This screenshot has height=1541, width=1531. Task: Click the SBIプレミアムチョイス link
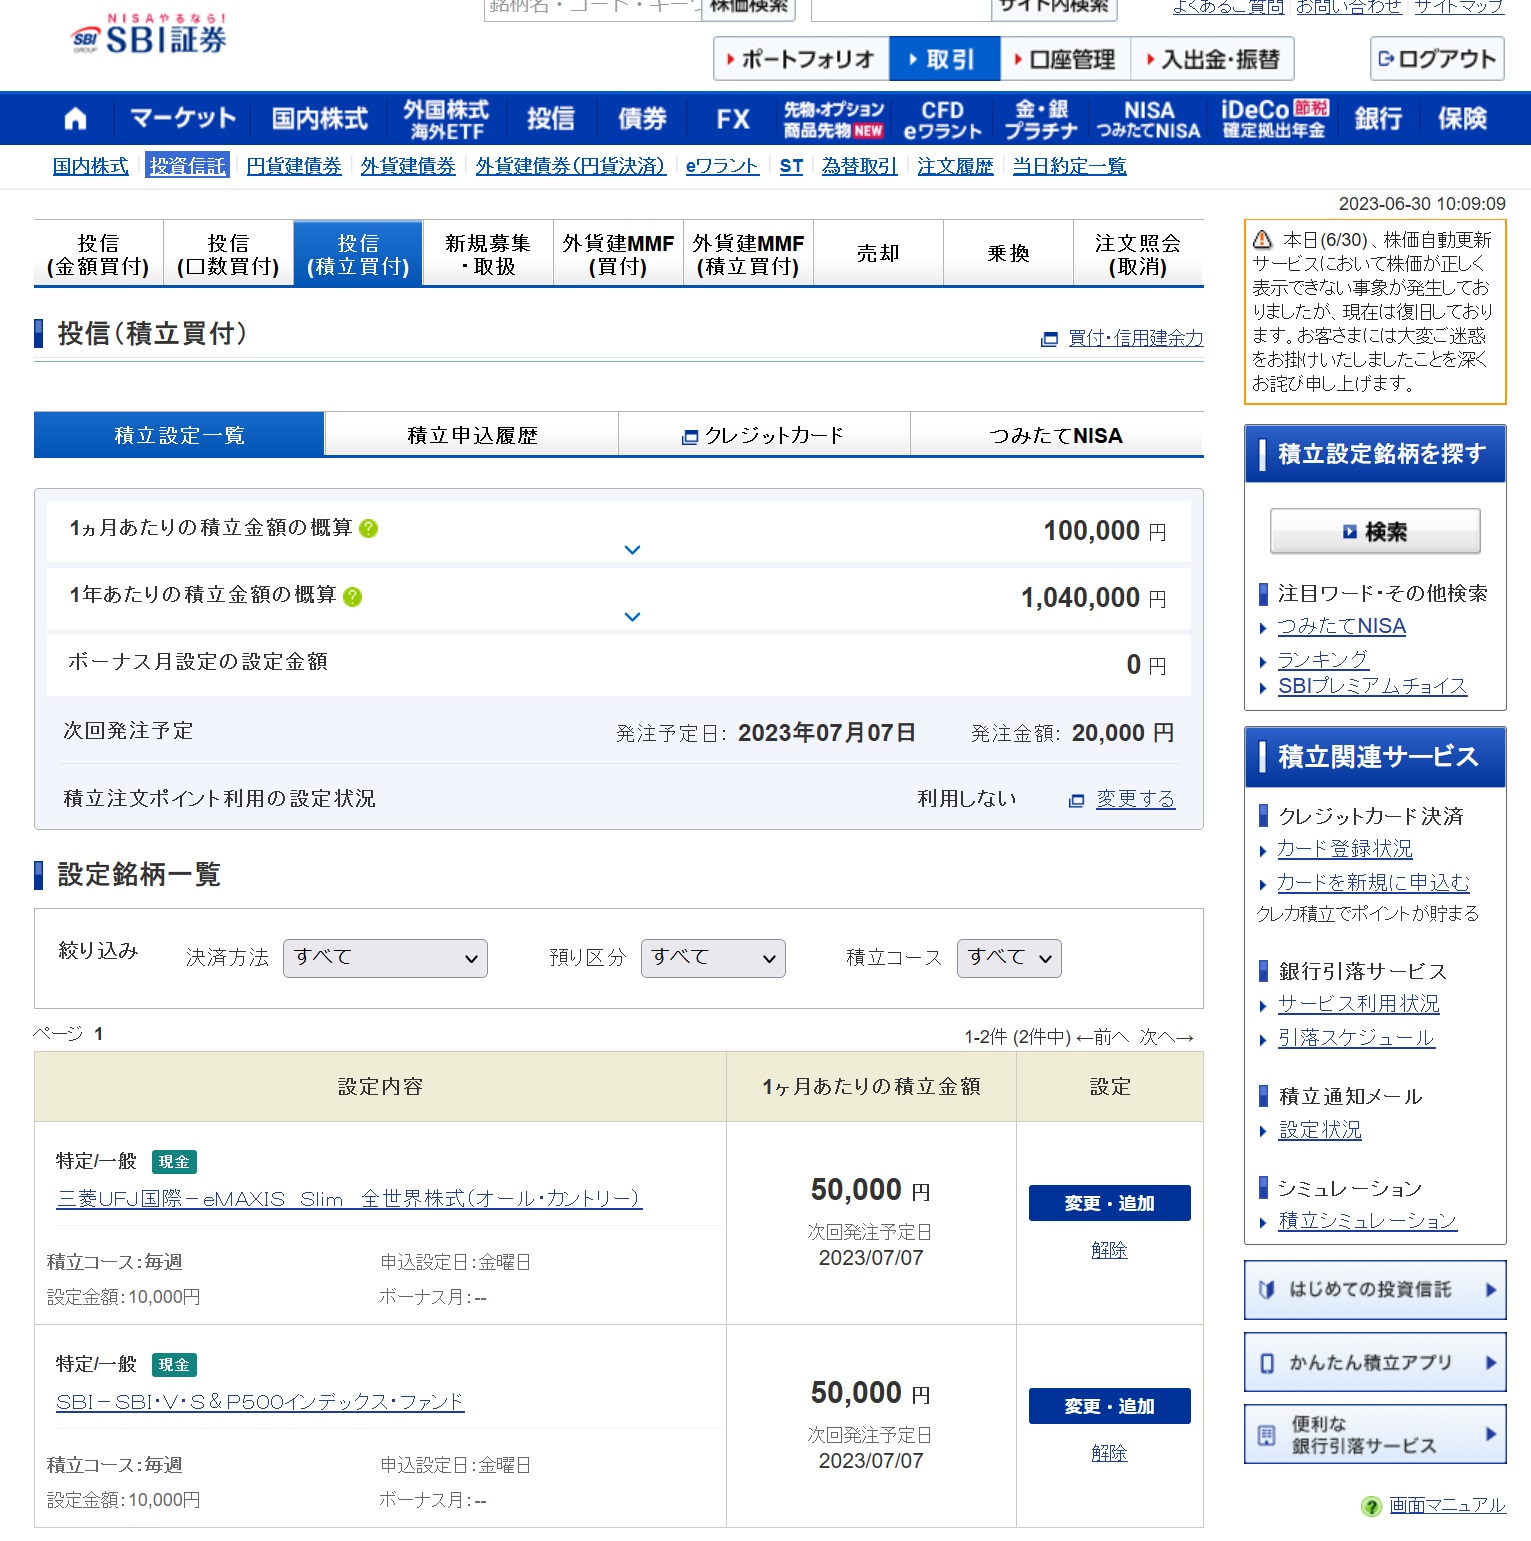tap(1372, 686)
